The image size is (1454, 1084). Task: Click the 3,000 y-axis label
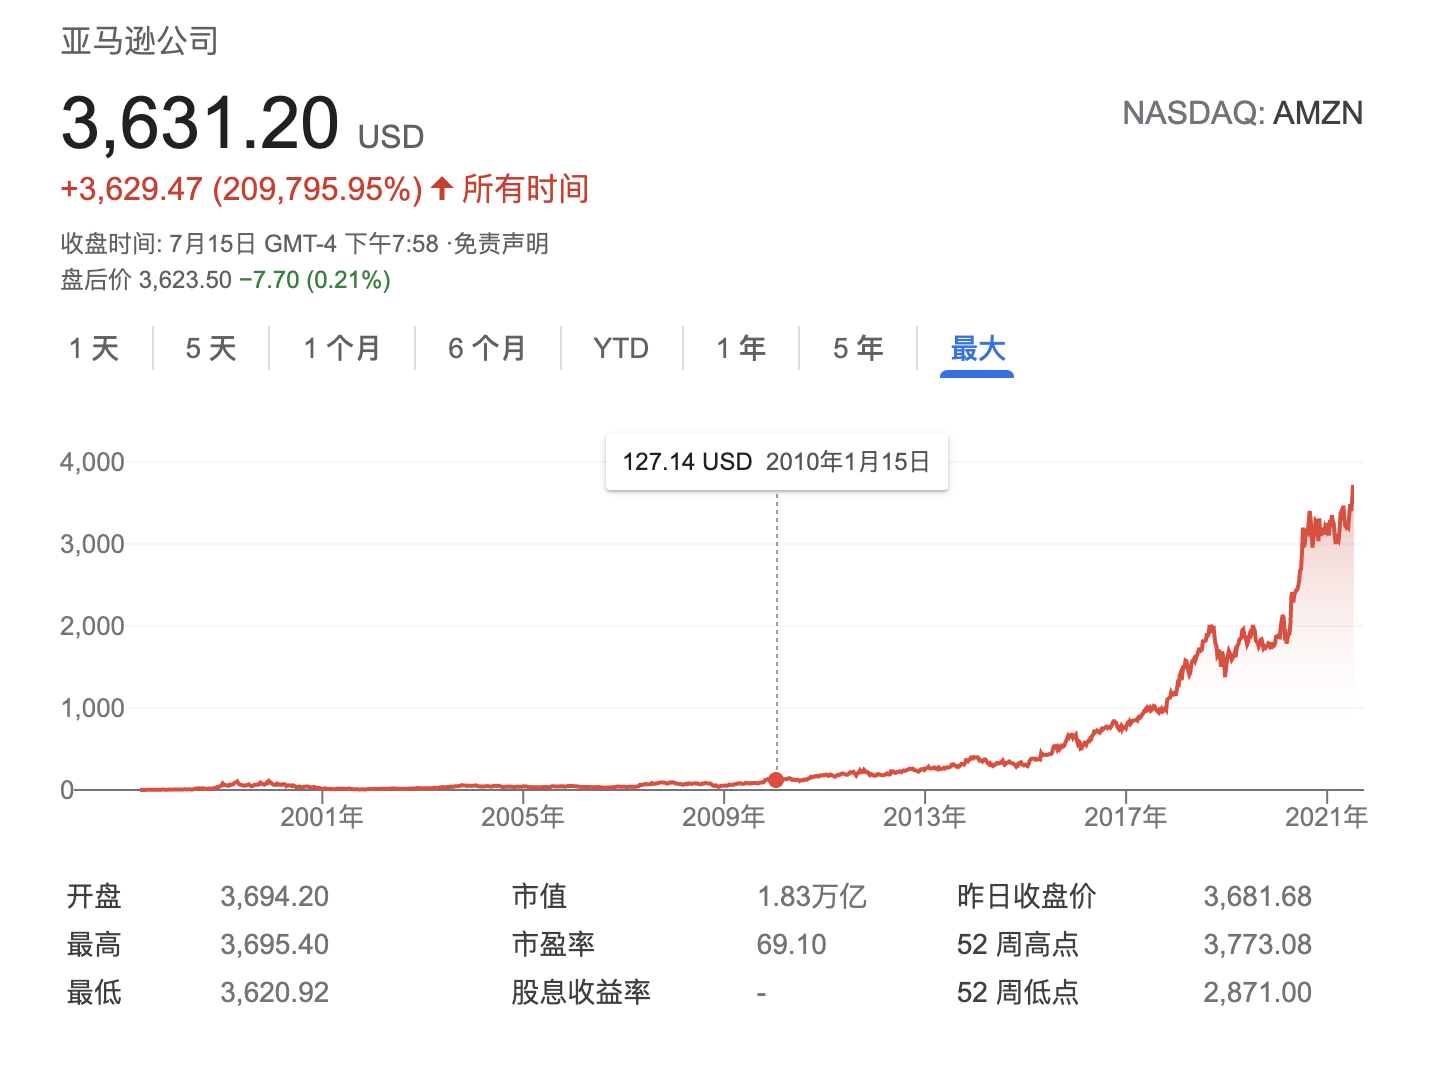point(92,544)
